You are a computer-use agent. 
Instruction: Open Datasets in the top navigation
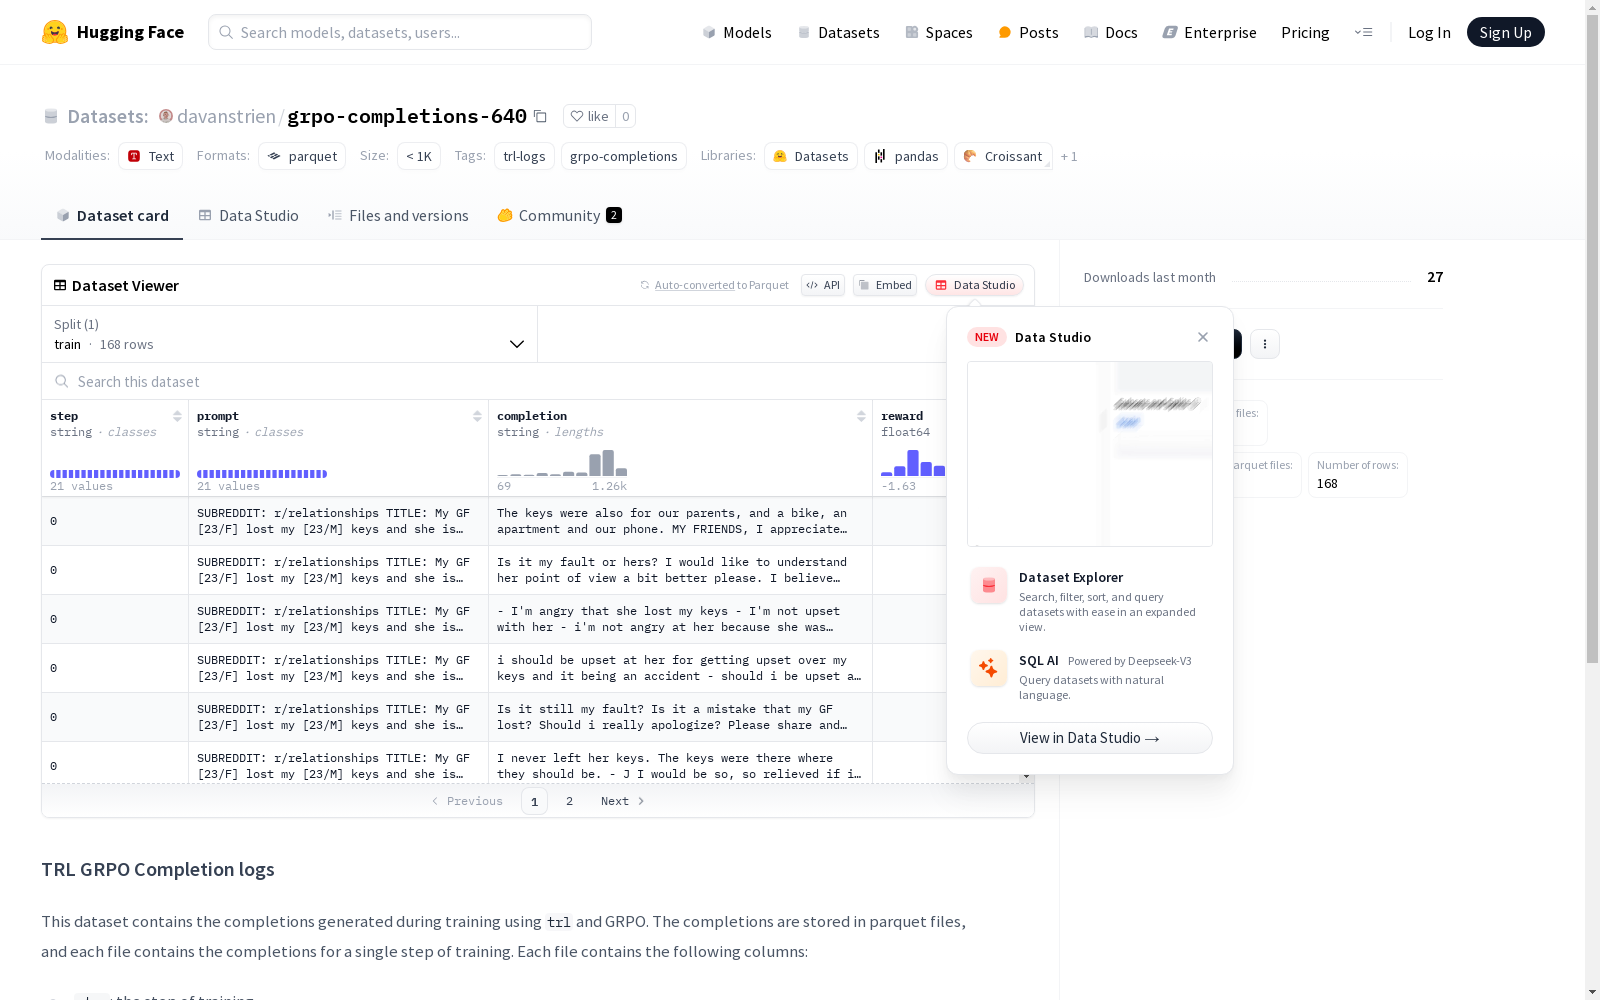[x=838, y=32]
